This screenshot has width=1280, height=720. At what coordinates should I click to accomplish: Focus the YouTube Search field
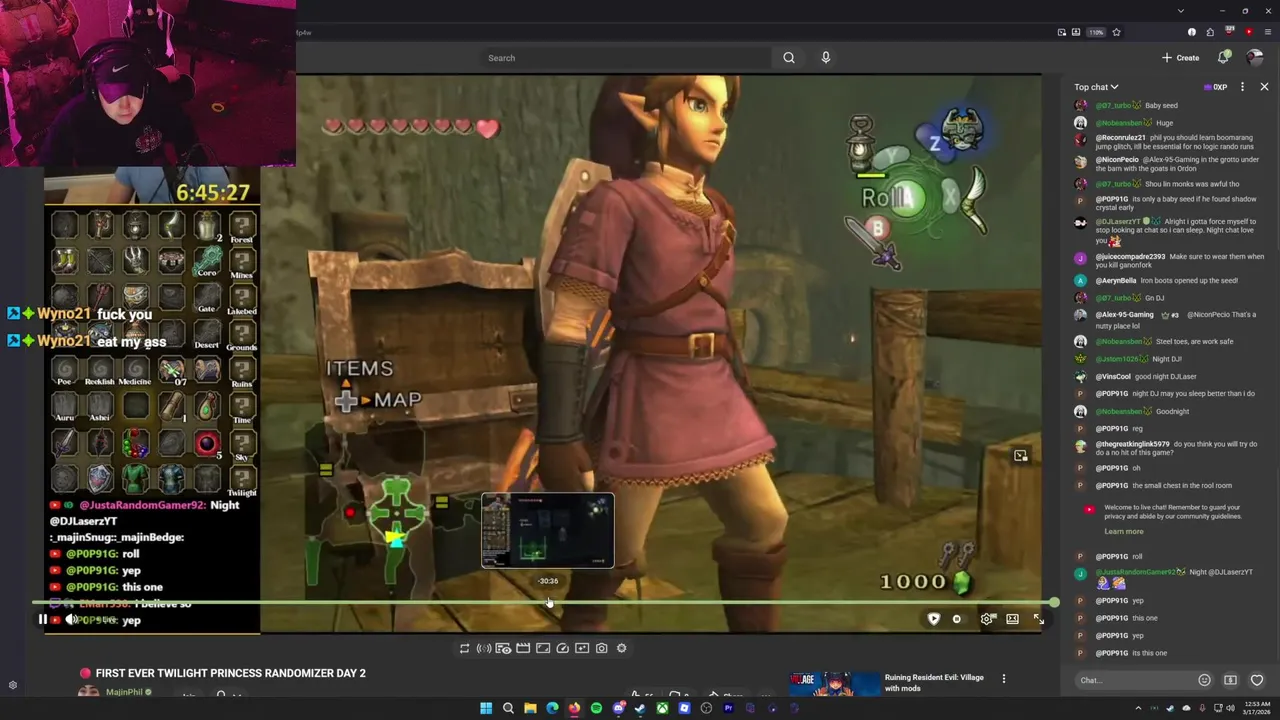tap(627, 58)
